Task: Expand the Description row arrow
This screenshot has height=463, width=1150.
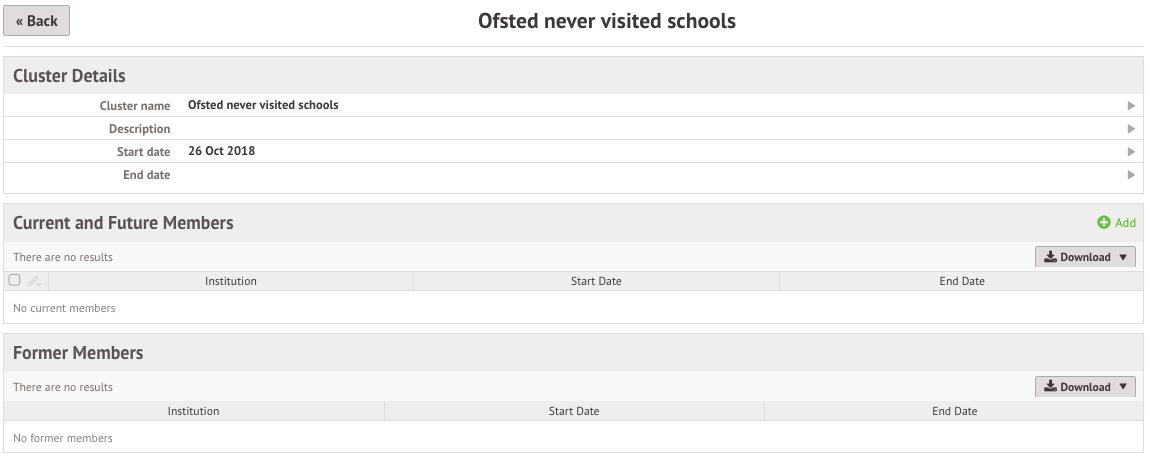Action: coord(1132,129)
